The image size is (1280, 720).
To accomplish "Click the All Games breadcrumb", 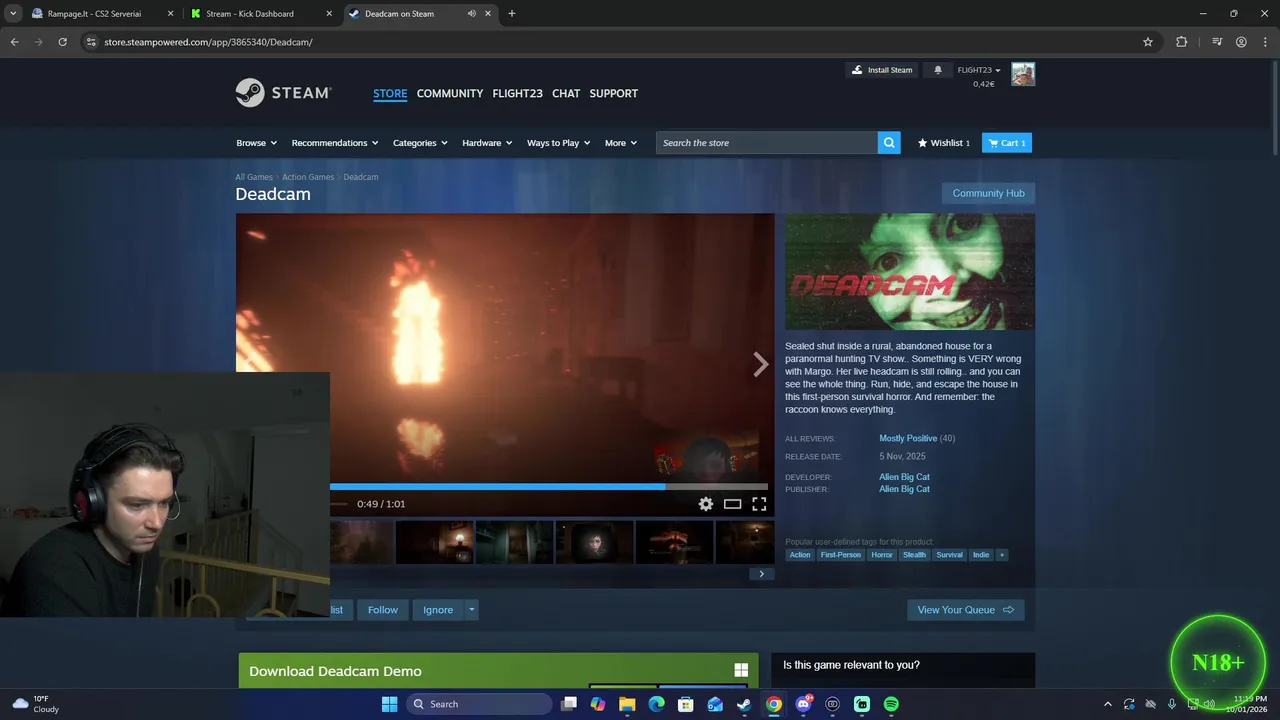I will click(x=254, y=177).
